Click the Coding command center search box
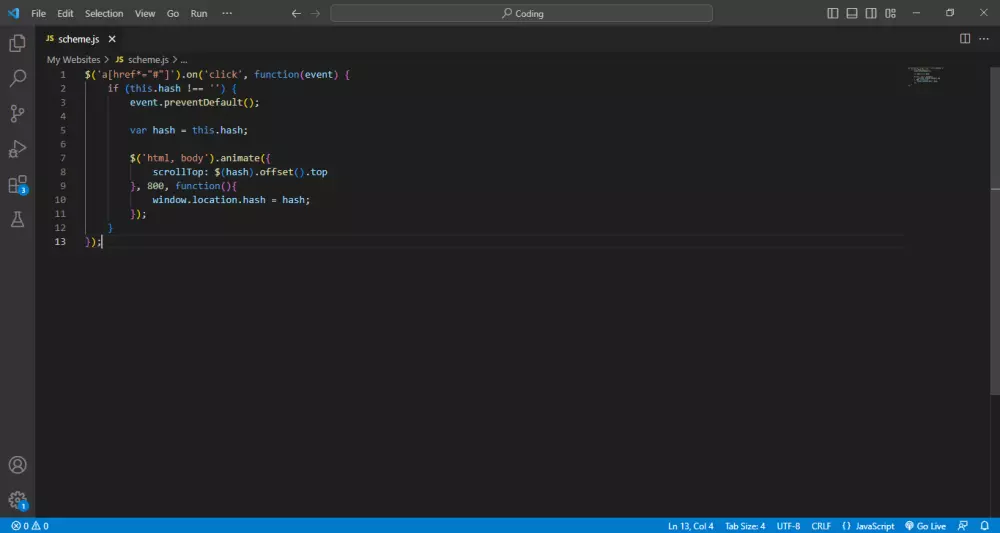Image resolution: width=1000 pixels, height=533 pixels. point(521,13)
